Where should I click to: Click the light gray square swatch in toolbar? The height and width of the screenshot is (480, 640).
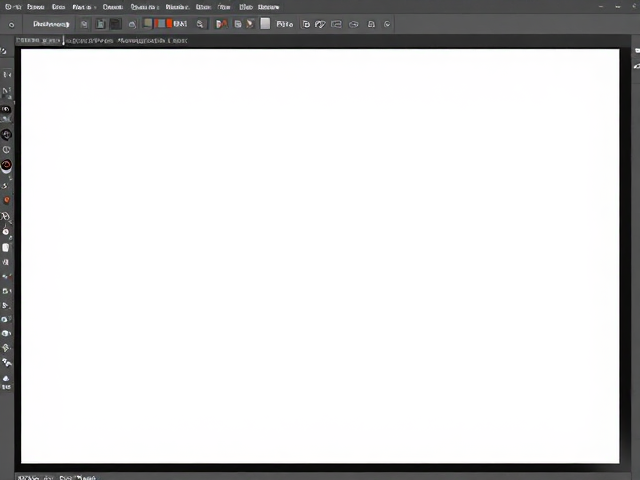[x=265, y=23]
